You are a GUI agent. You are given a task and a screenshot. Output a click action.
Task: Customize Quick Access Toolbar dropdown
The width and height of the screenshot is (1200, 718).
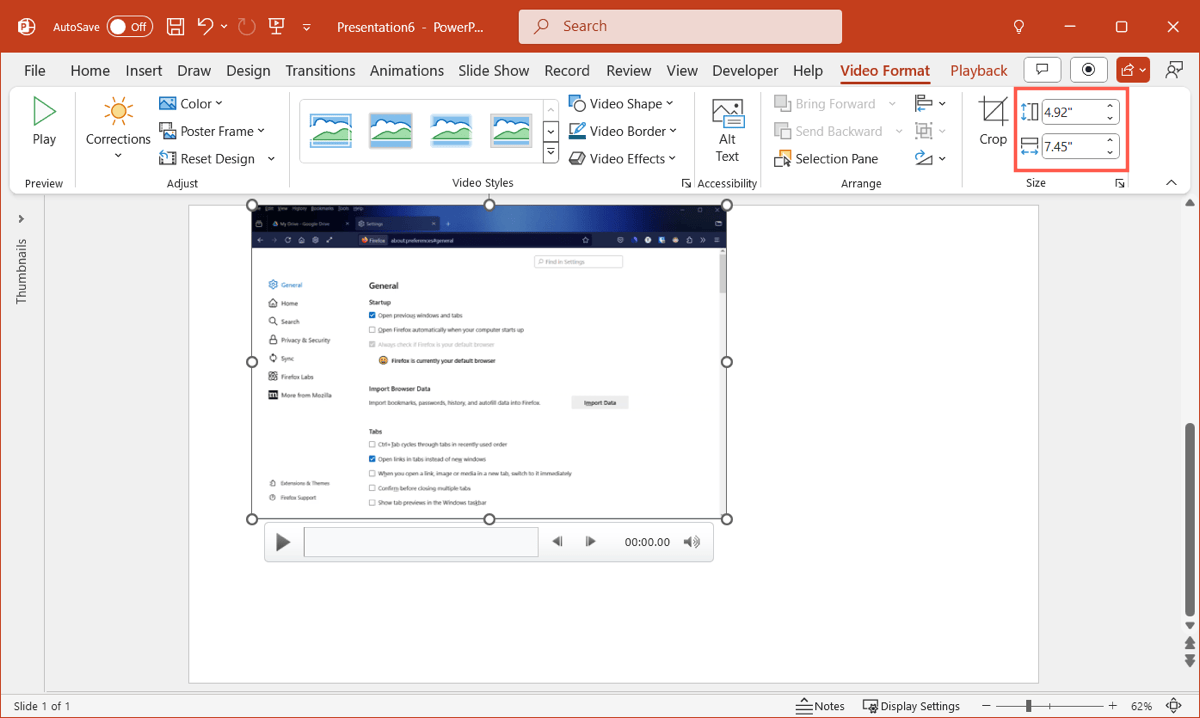306,27
